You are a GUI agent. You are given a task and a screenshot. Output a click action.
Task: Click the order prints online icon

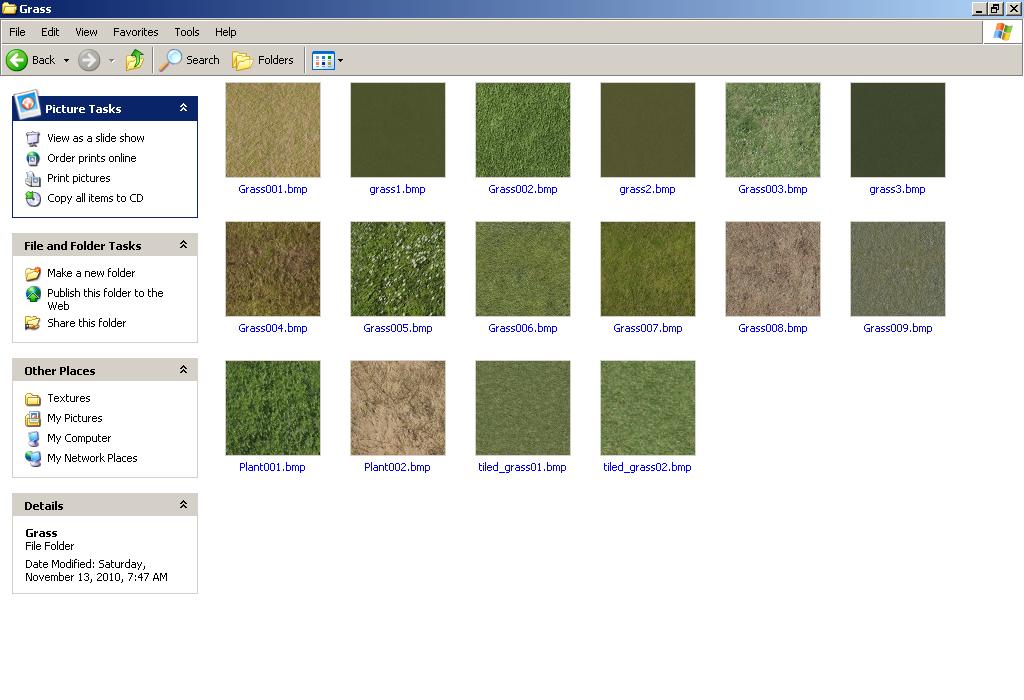tap(33, 159)
